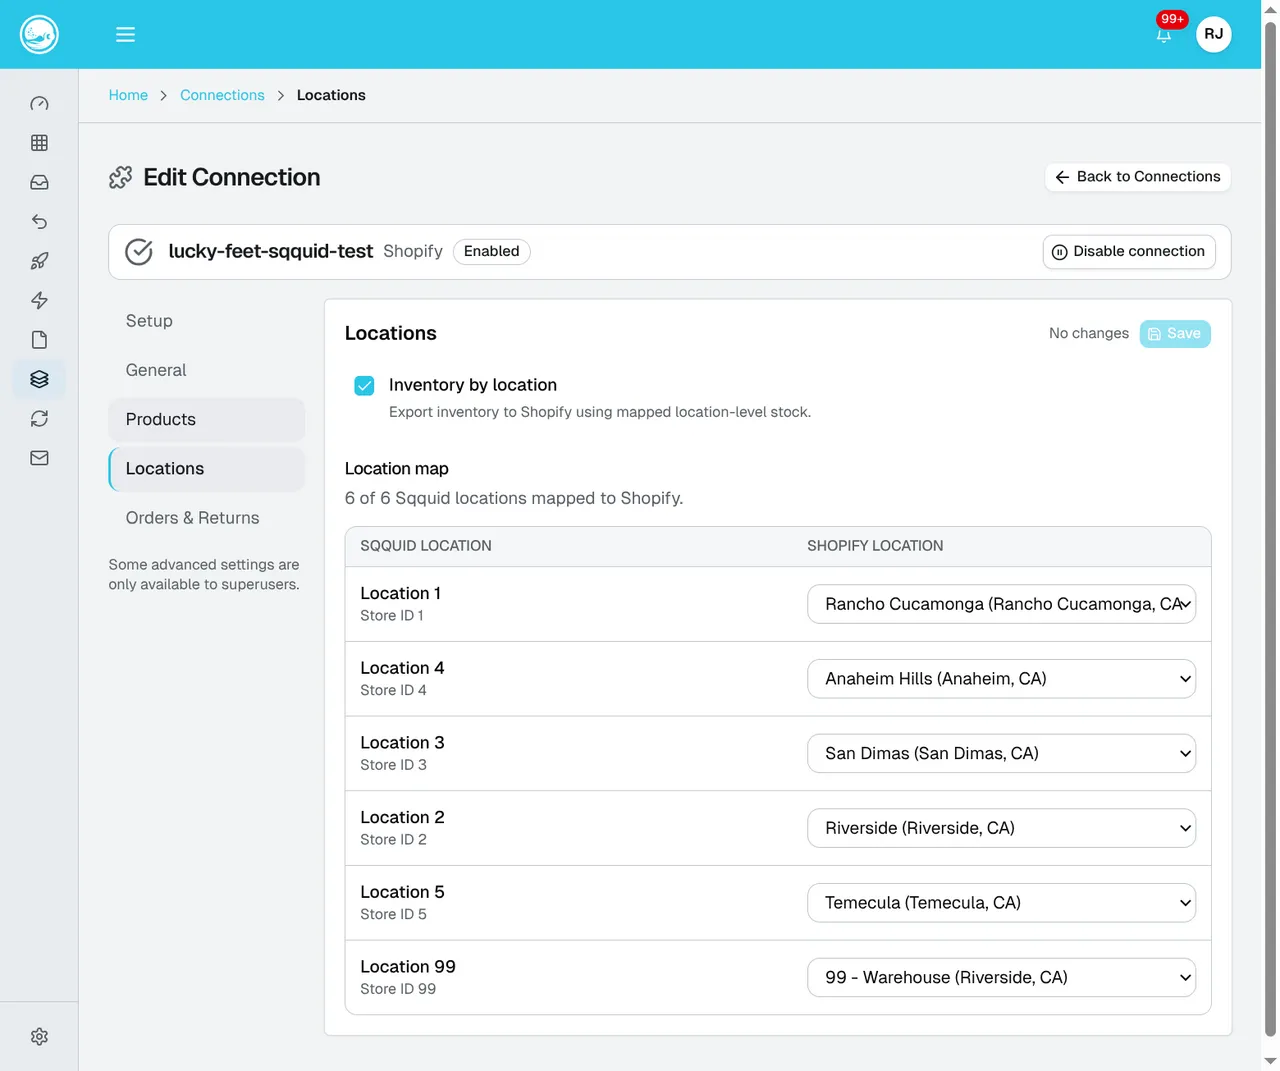The width and height of the screenshot is (1280, 1071).
Task: Open the mail envelope icon in sidebar
Action: pyautogui.click(x=39, y=458)
